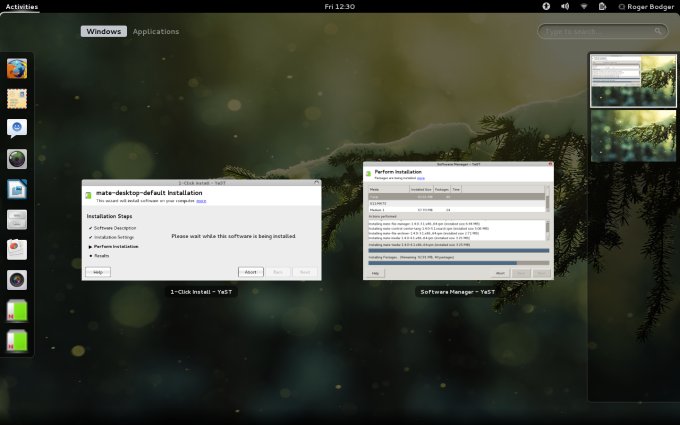Open the file cabinet Files icon in dash
This screenshot has height=425, width=680.
pyautogui.click(x=17, y=219)
